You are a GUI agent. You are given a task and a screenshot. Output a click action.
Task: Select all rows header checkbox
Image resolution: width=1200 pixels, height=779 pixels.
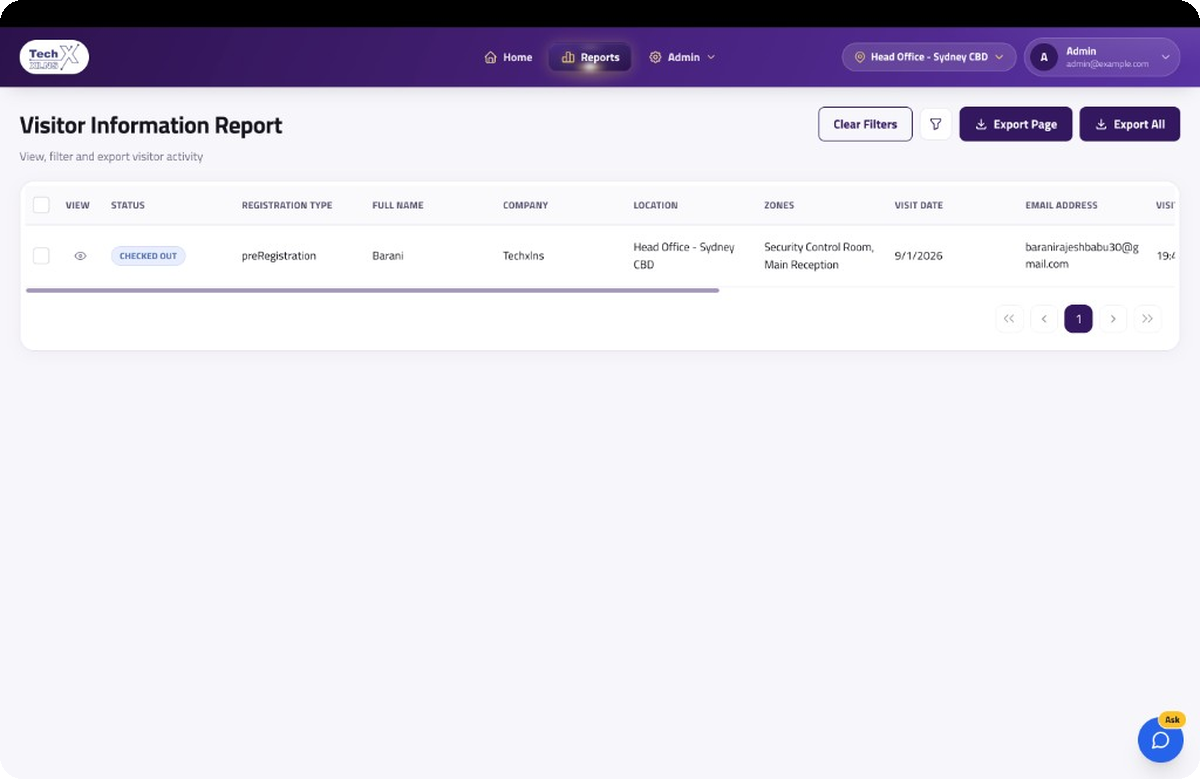click(x=41, y=205)
